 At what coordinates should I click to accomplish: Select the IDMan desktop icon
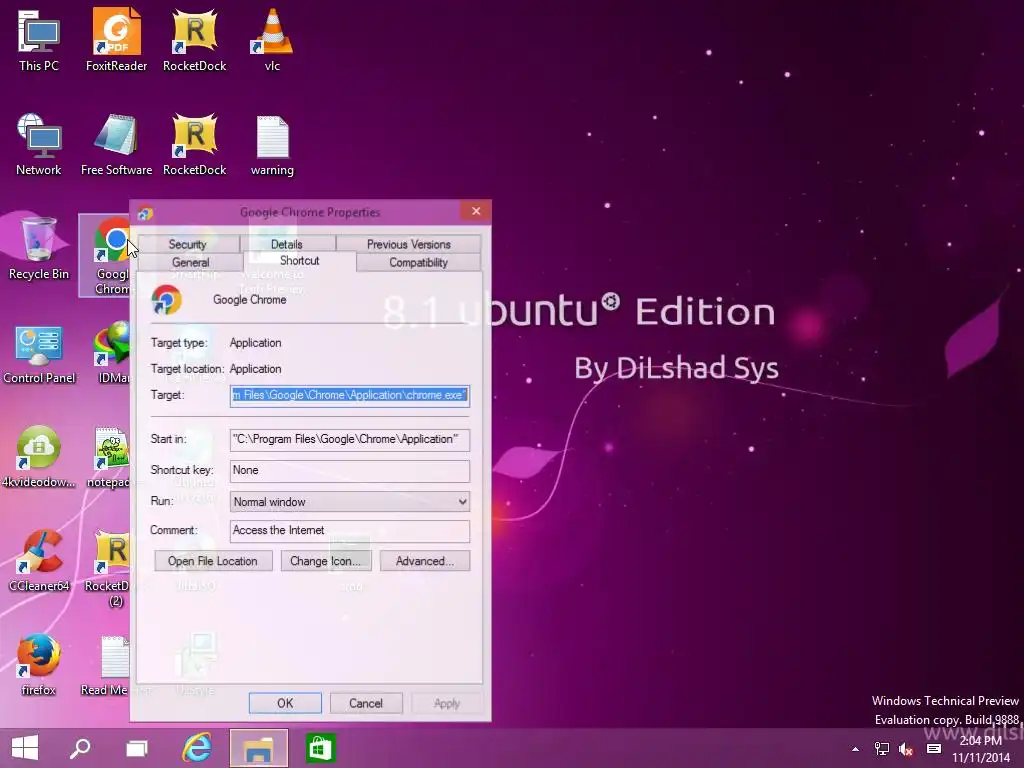112,353
